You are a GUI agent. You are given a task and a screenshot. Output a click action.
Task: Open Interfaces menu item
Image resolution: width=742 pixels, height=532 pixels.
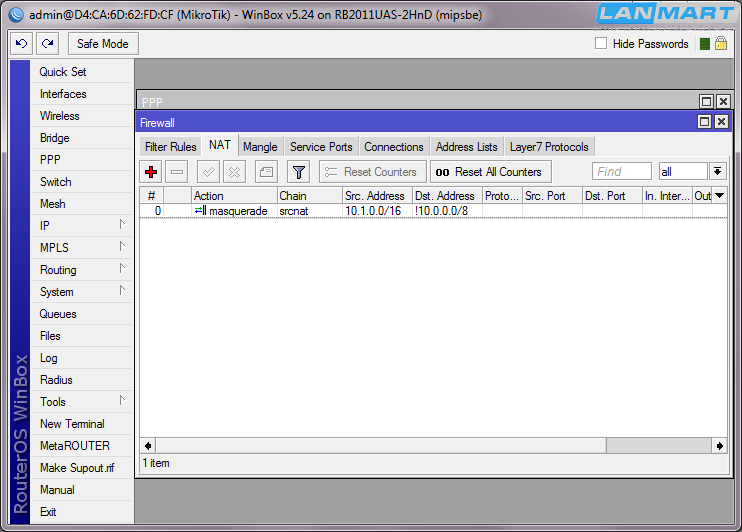[x=81, y=94]
